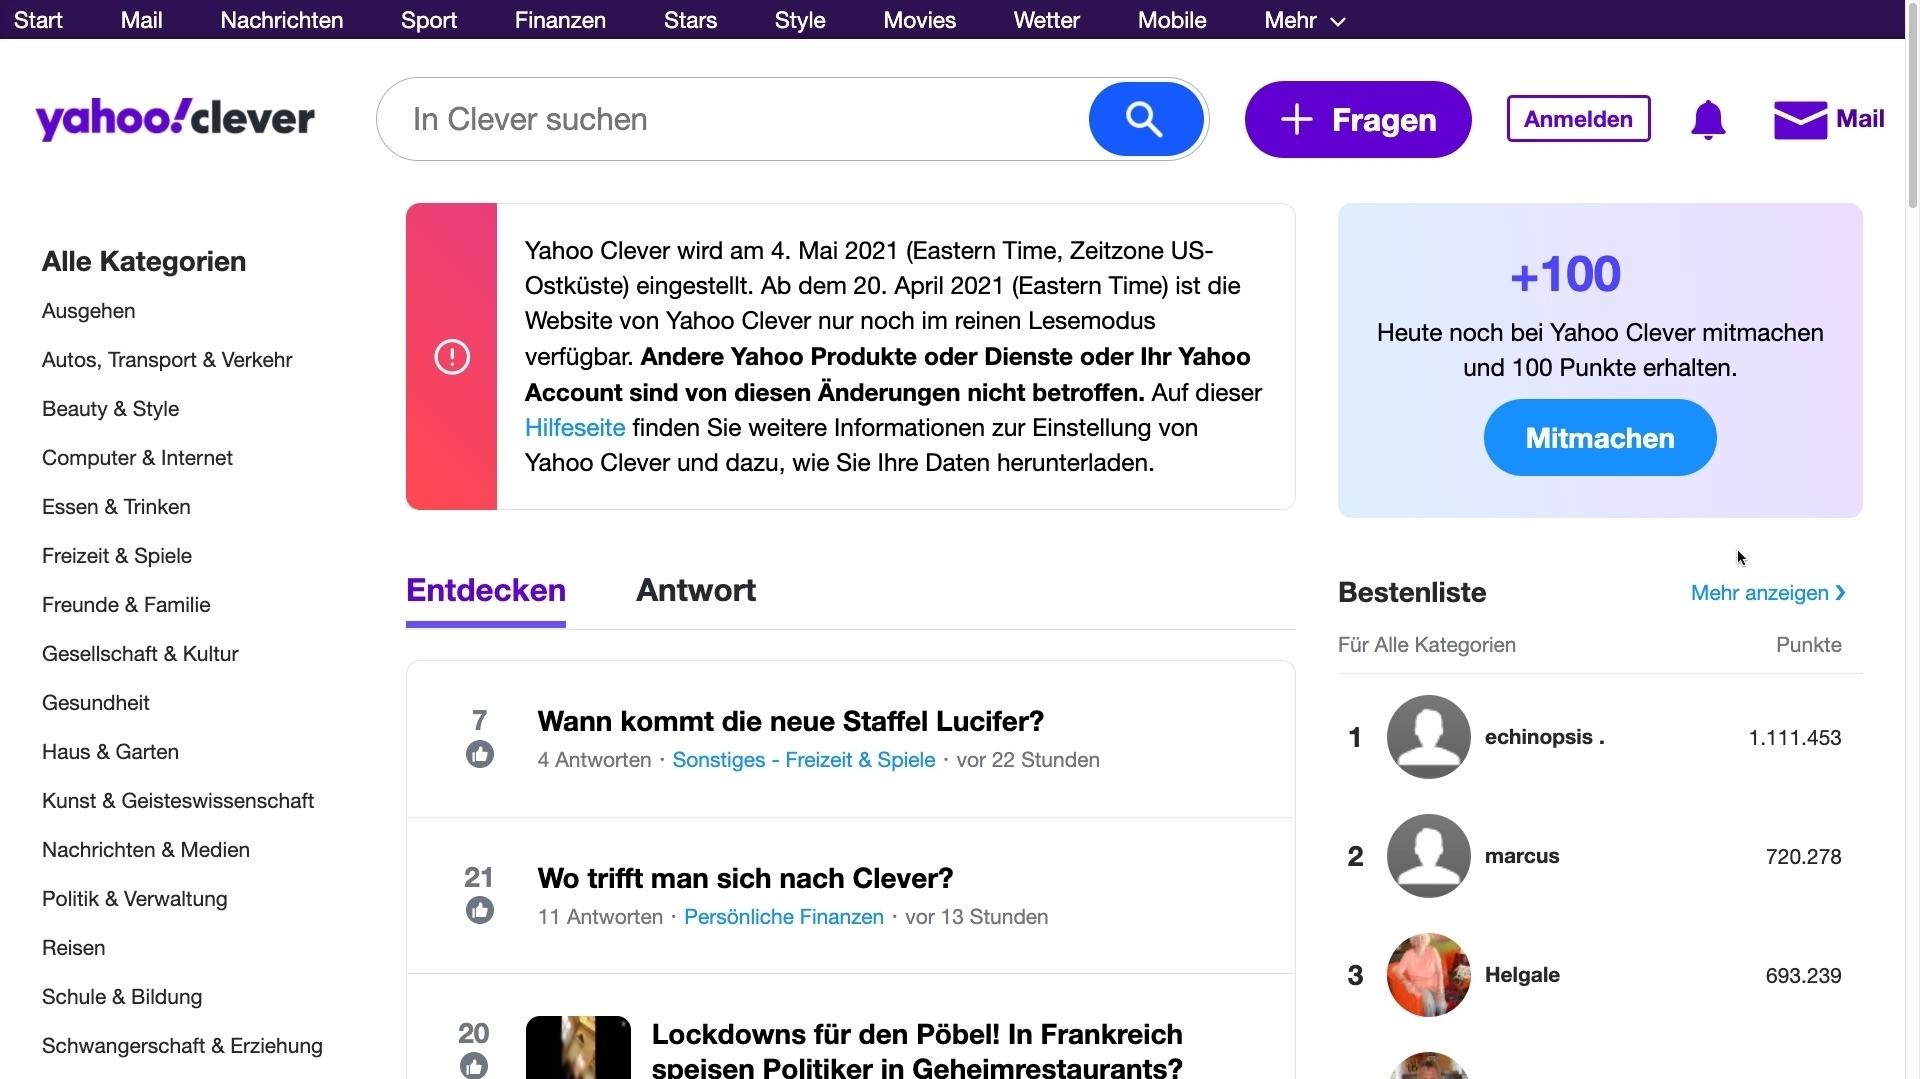The width and height of the screenshot is (1920, 1079).
Task: Open echinopsis profile avatar
Action: pyautogui.click(x=1428, y=737)
